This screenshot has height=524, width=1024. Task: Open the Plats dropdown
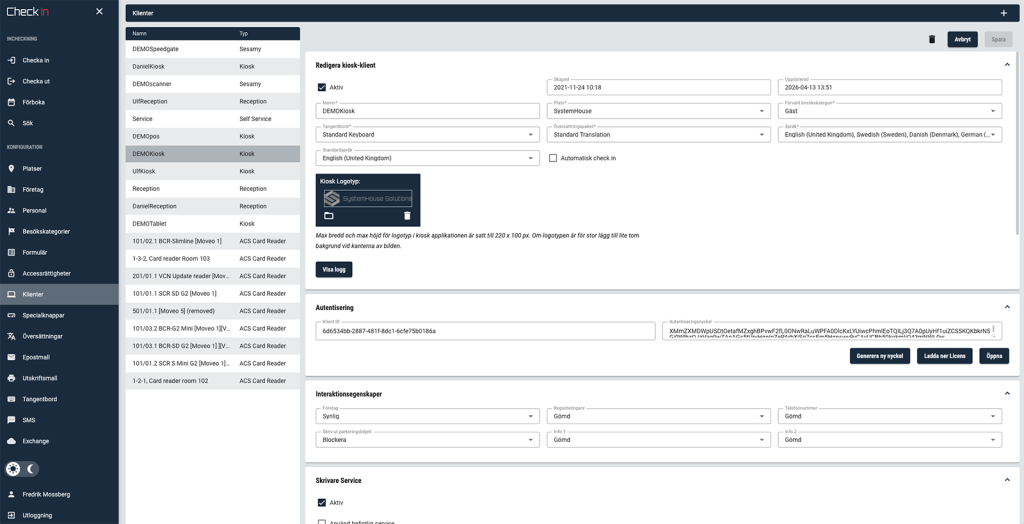658,111
